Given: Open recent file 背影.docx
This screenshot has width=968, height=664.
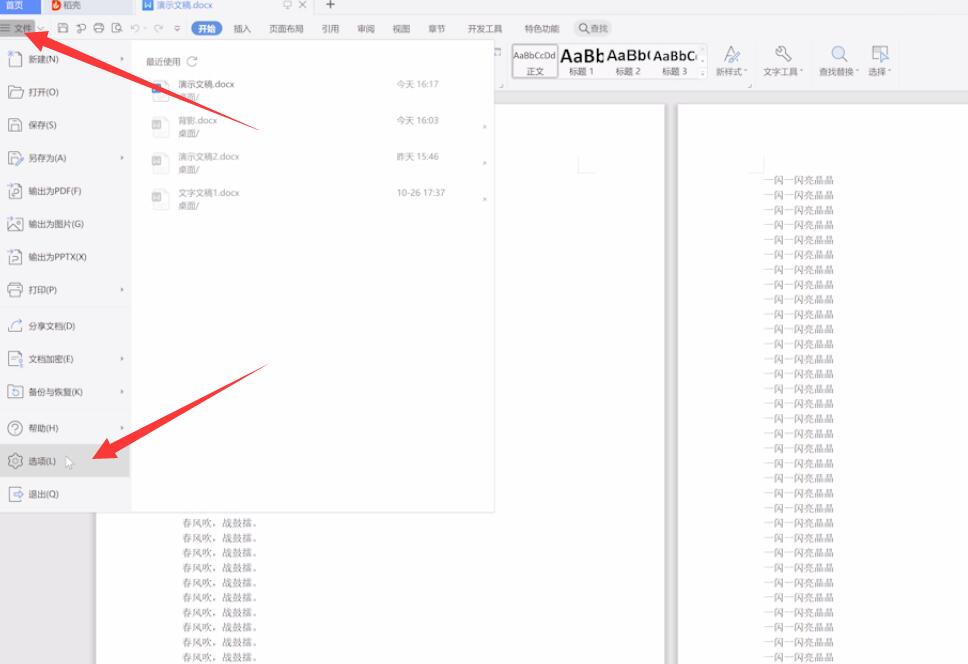Looking at the screenshot, I should click(313, 126).
